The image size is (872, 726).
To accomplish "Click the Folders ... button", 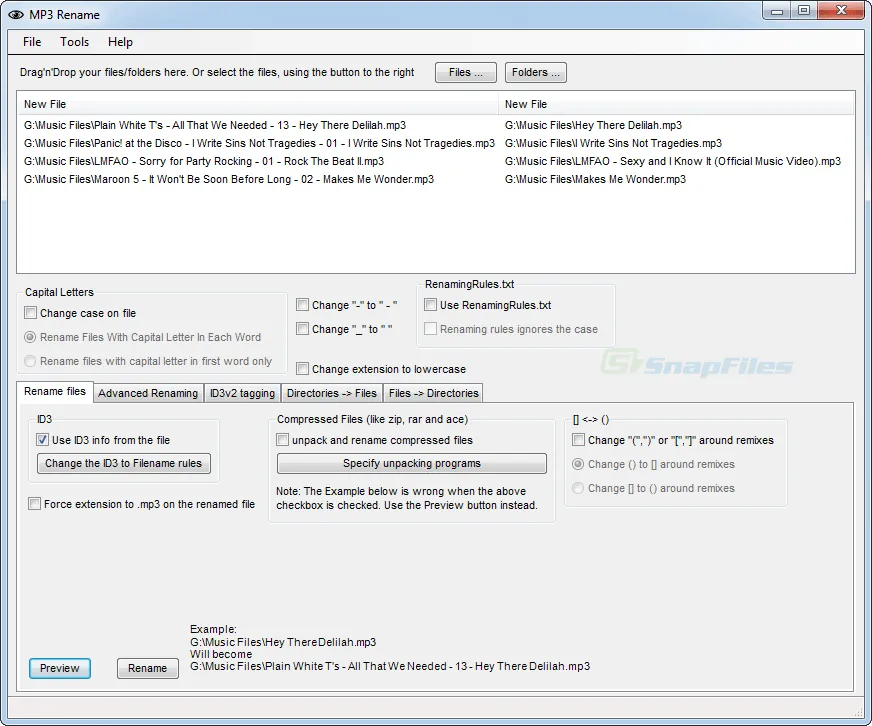I will pos(536,72).
